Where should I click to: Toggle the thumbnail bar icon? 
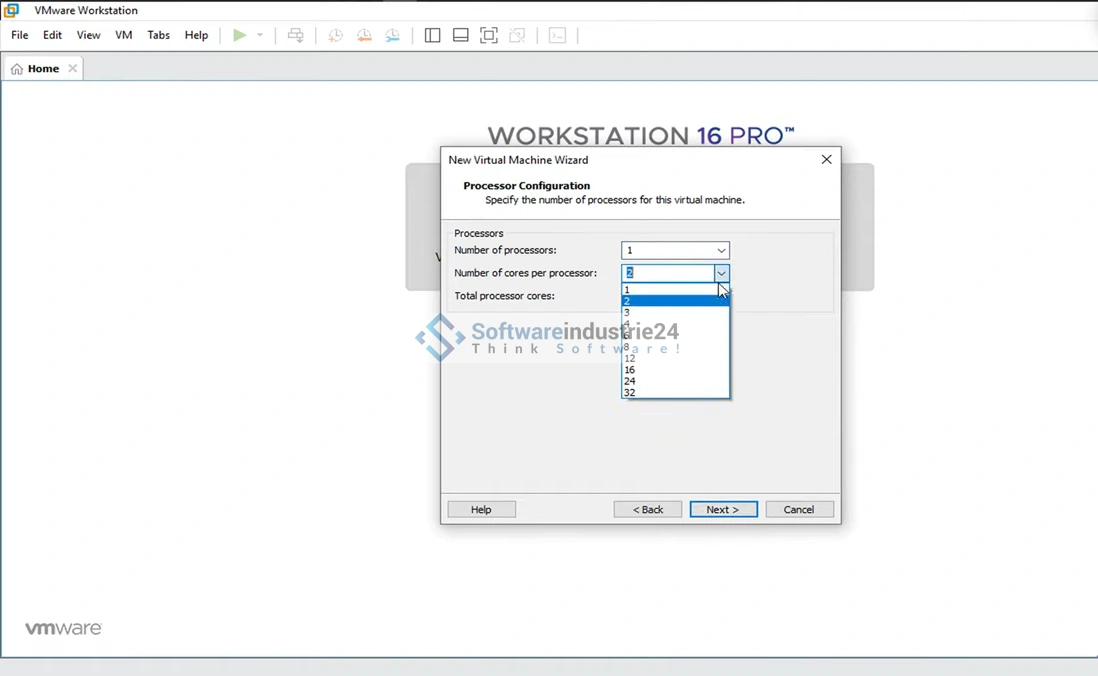pos(461,35)
